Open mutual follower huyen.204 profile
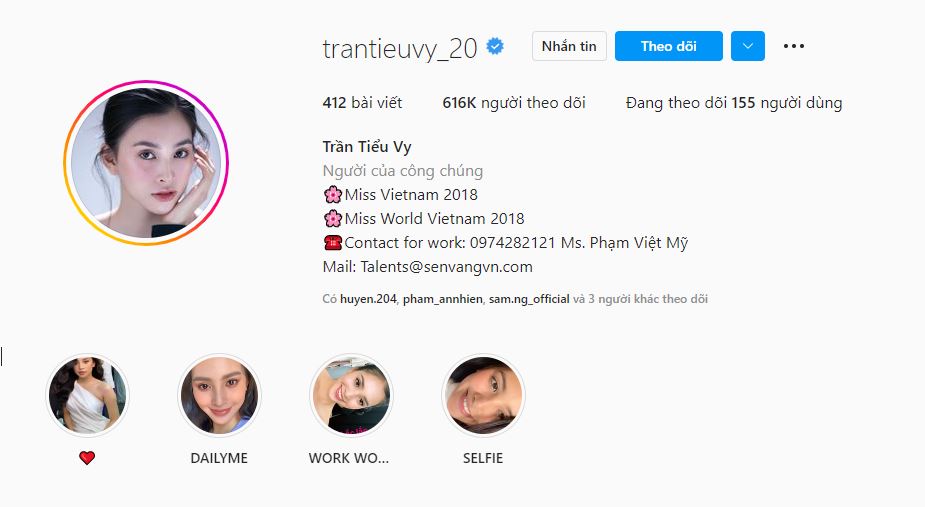 368,299
